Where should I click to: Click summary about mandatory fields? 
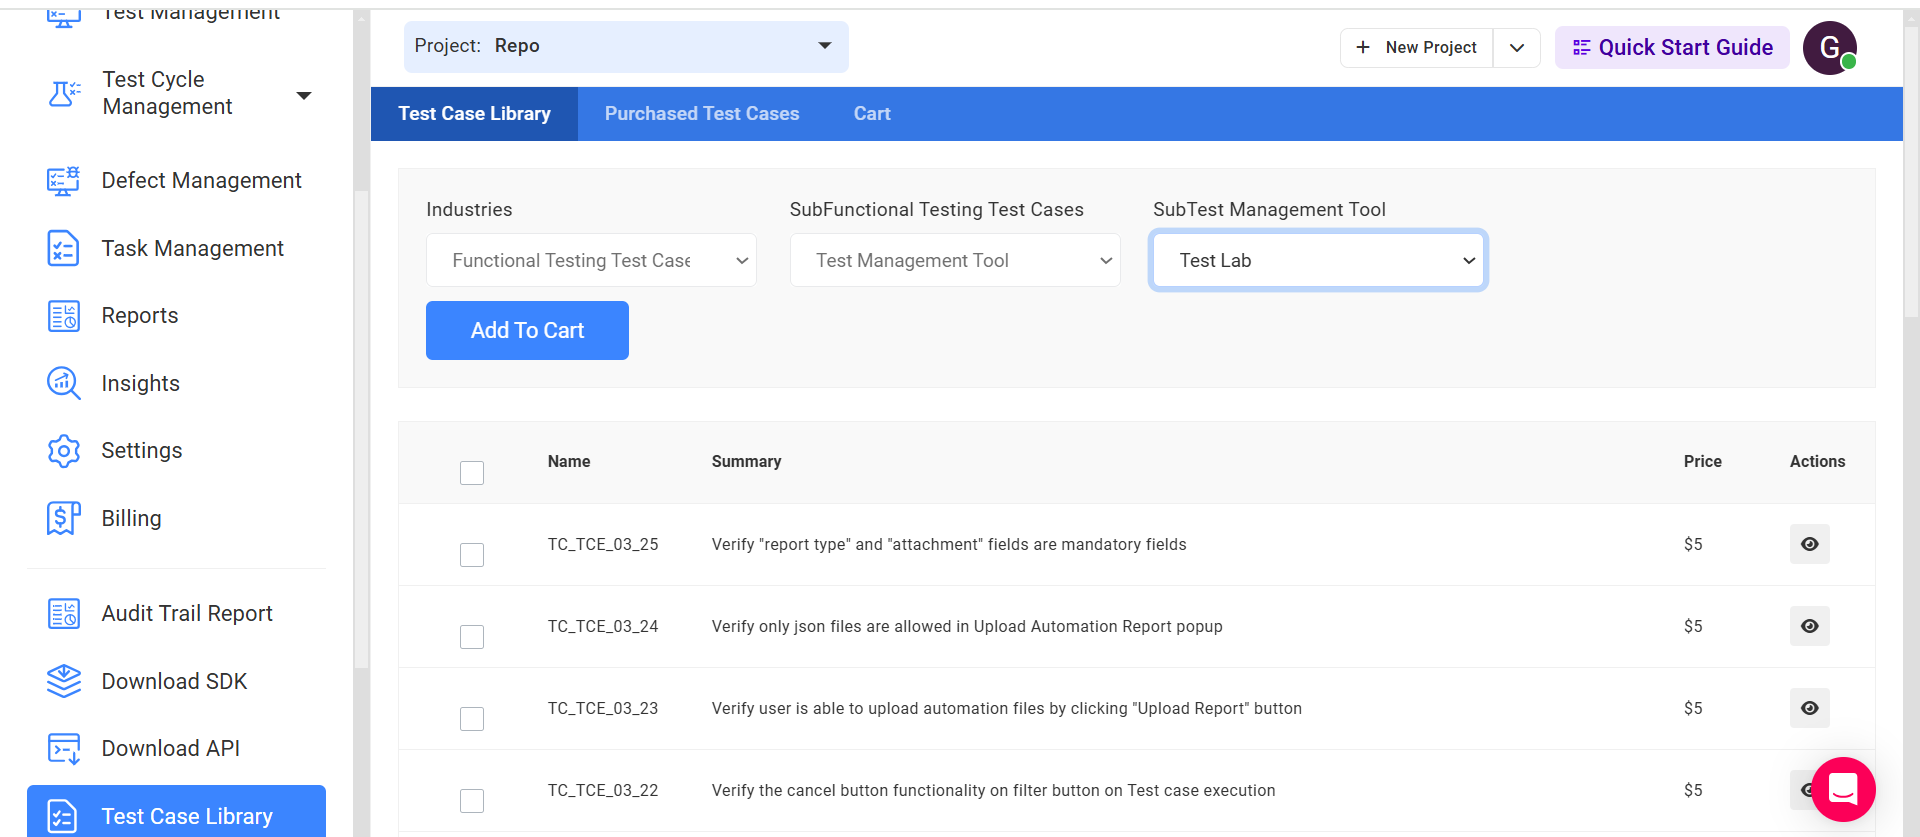point(949,544)
